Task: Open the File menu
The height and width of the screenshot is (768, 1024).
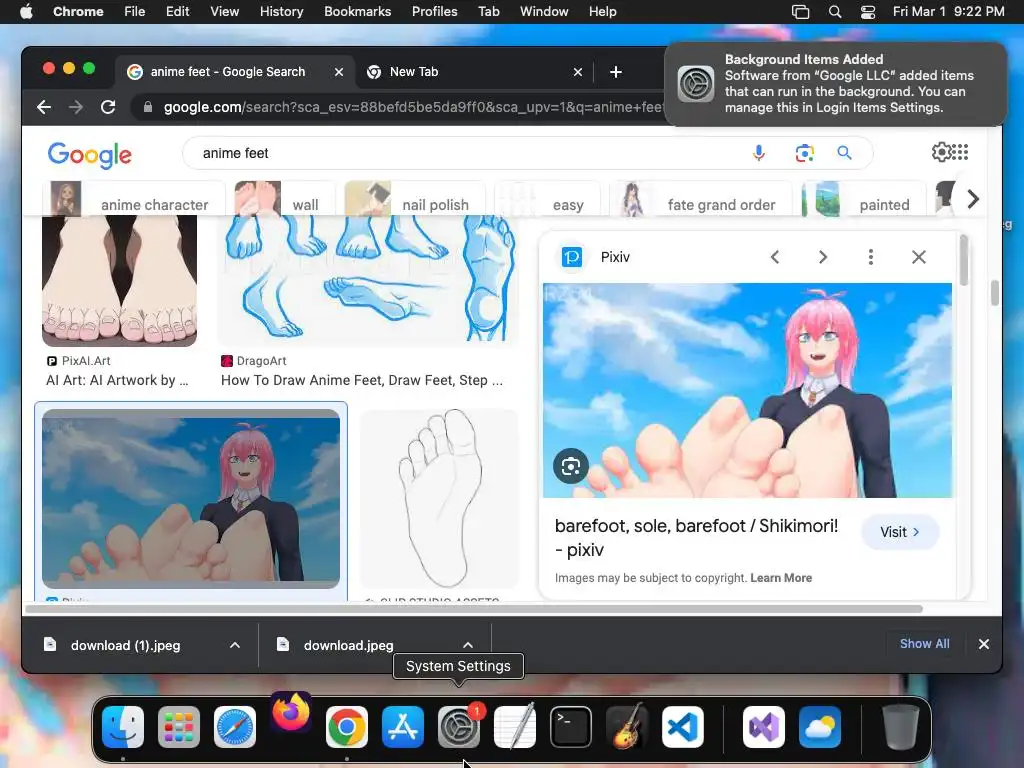Action: (135, 12)
